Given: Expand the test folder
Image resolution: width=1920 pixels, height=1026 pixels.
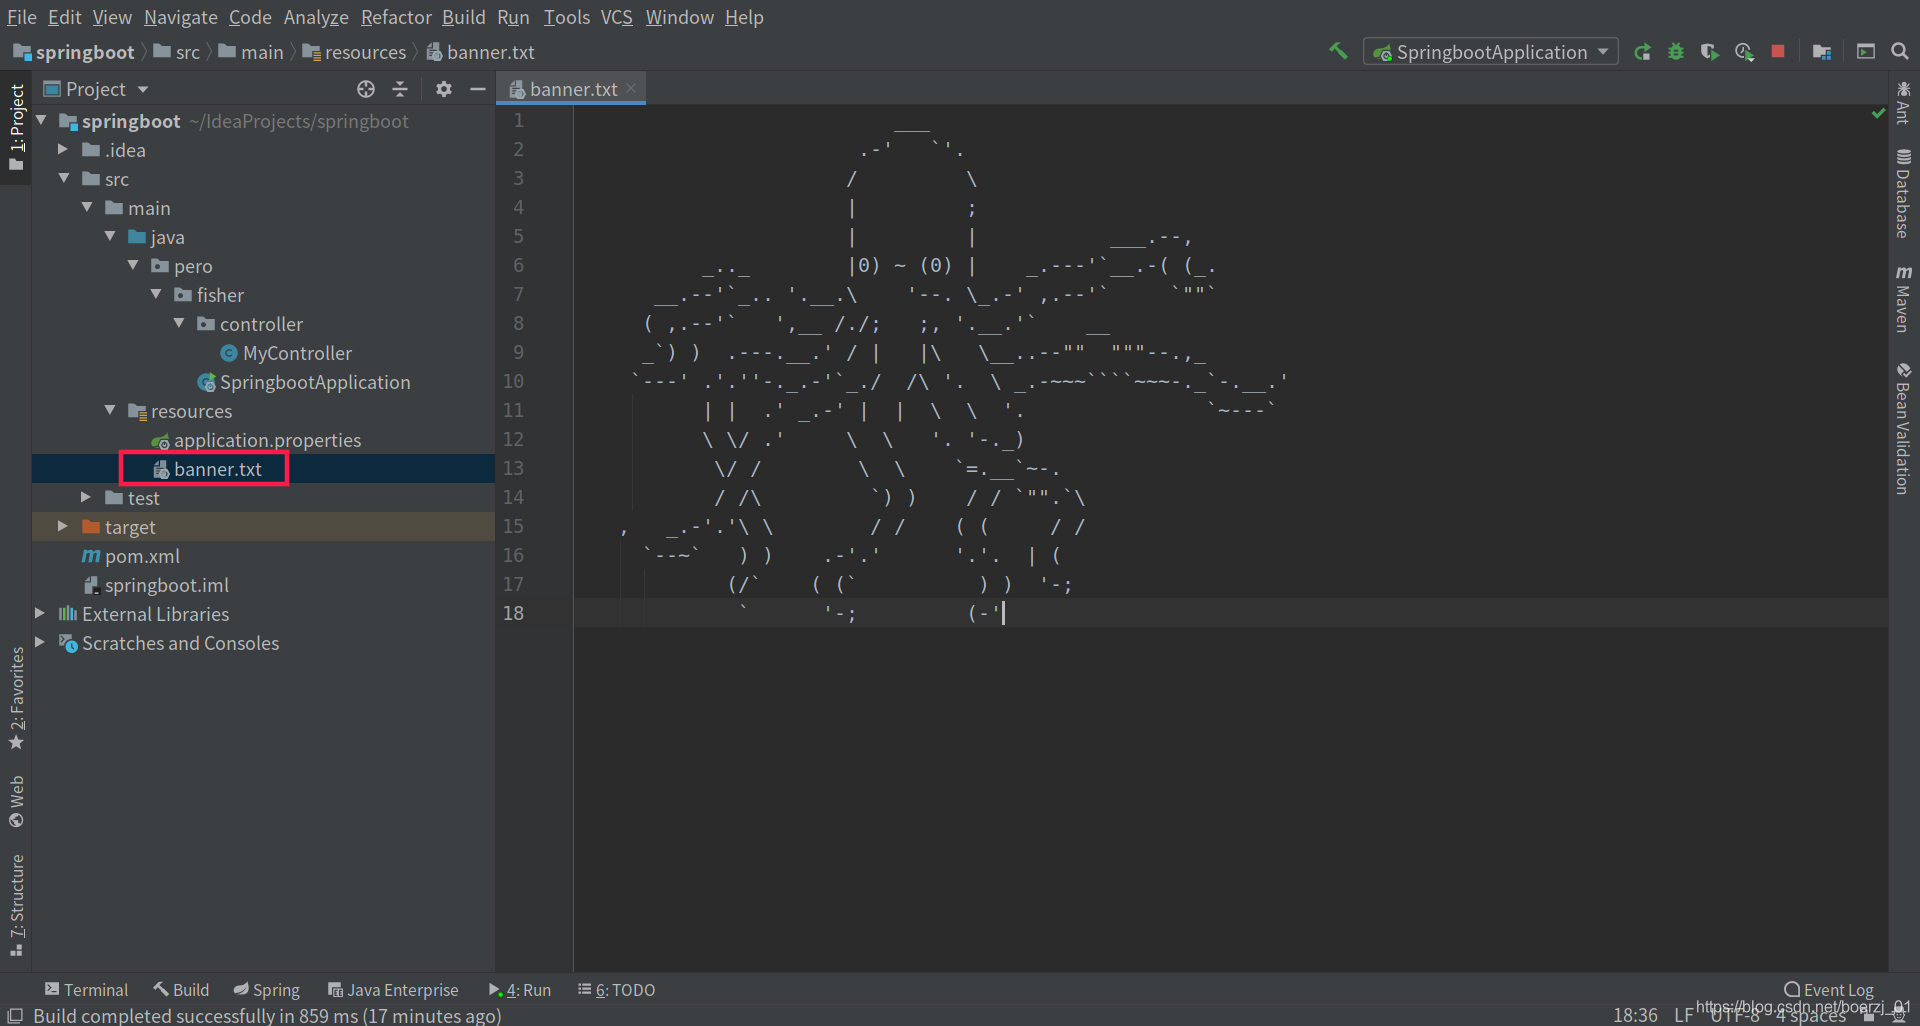Looking at the screenshot, I should 85,497.
